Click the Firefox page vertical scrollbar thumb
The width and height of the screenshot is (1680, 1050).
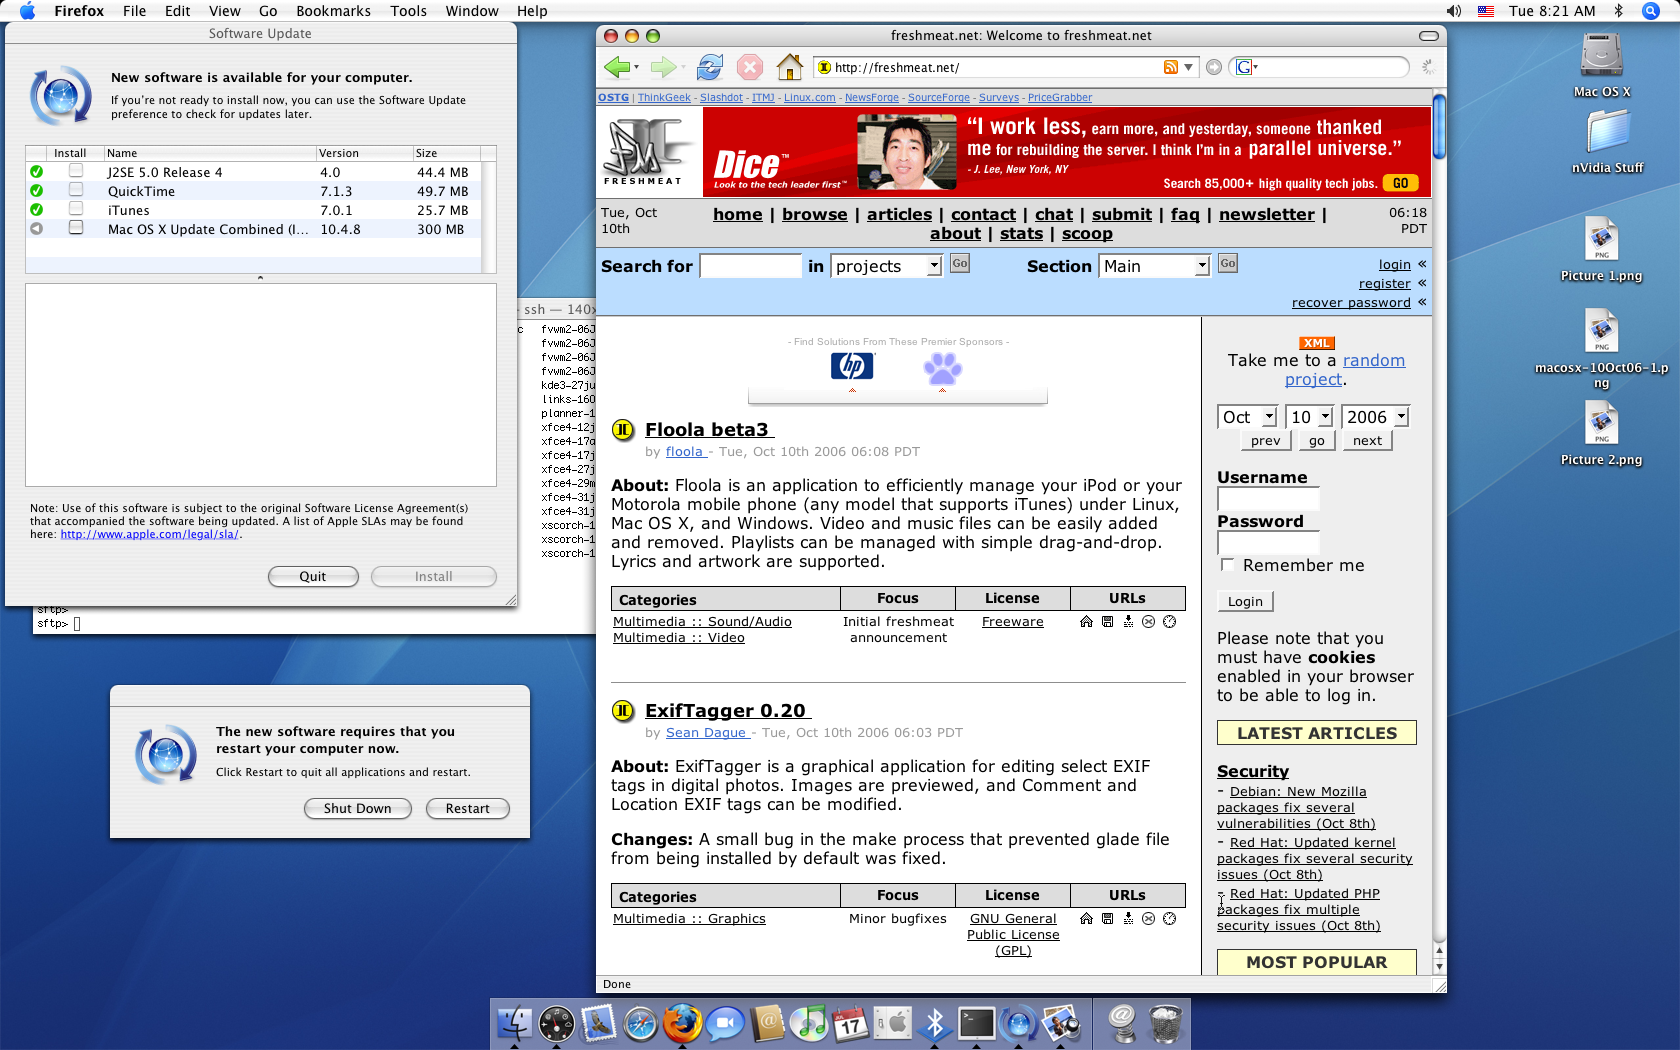1439,126
